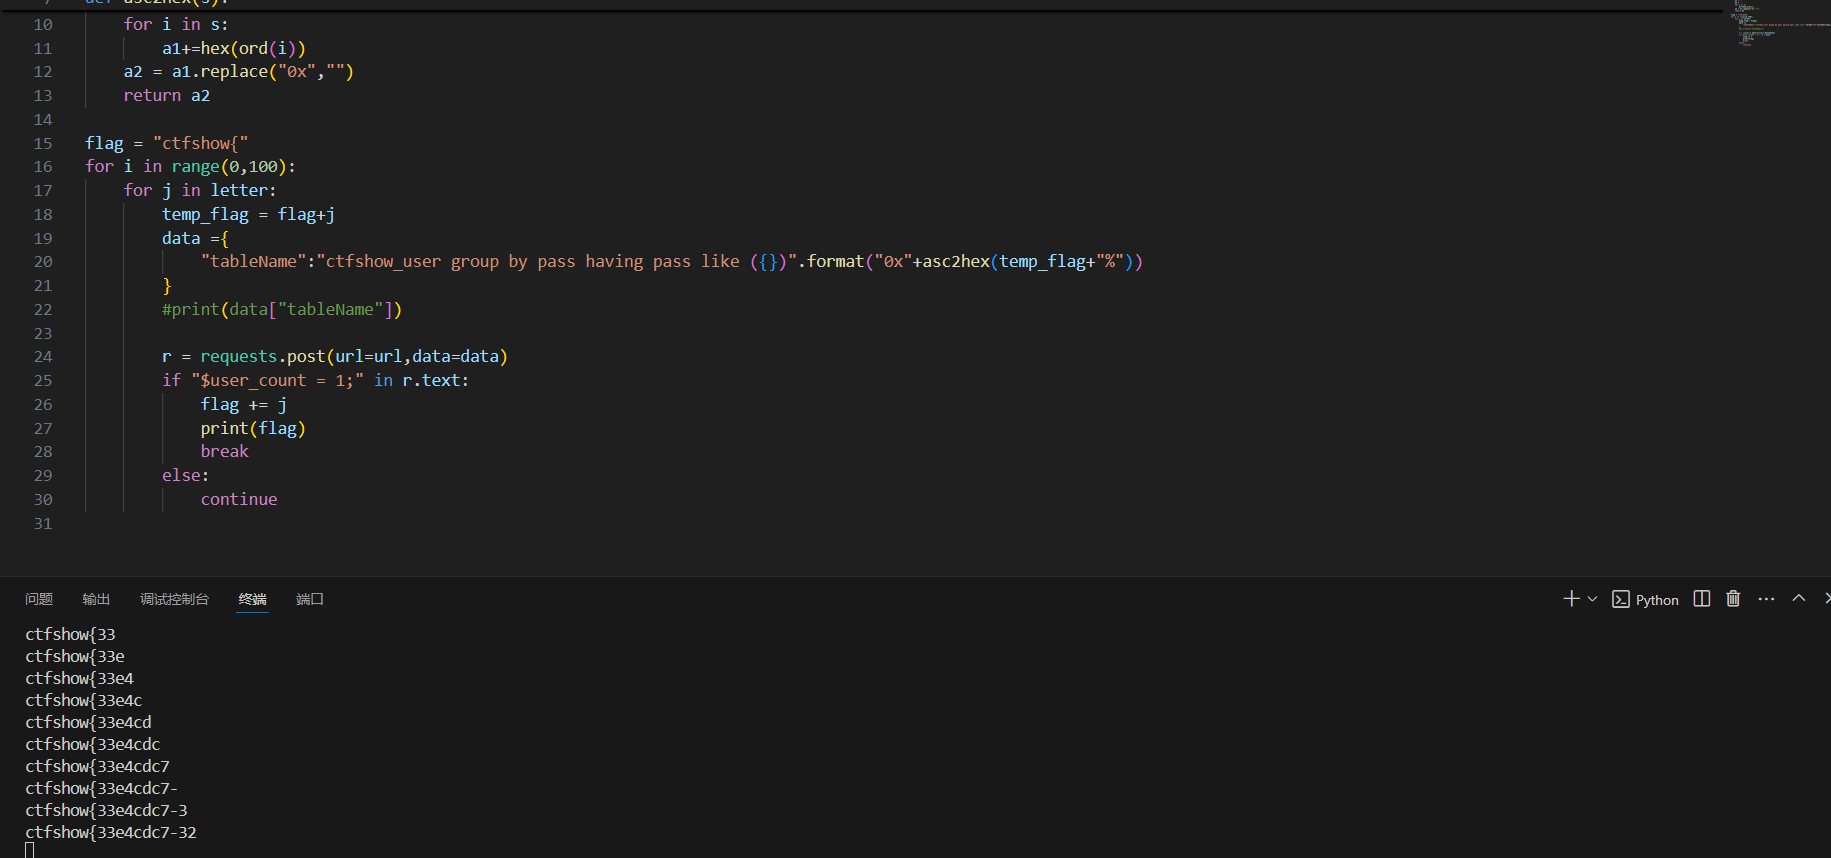Open the 问题 panel tab
The height and width of the screenshot is (858, 1831).
pyautogui.click(x=39, y=599)
